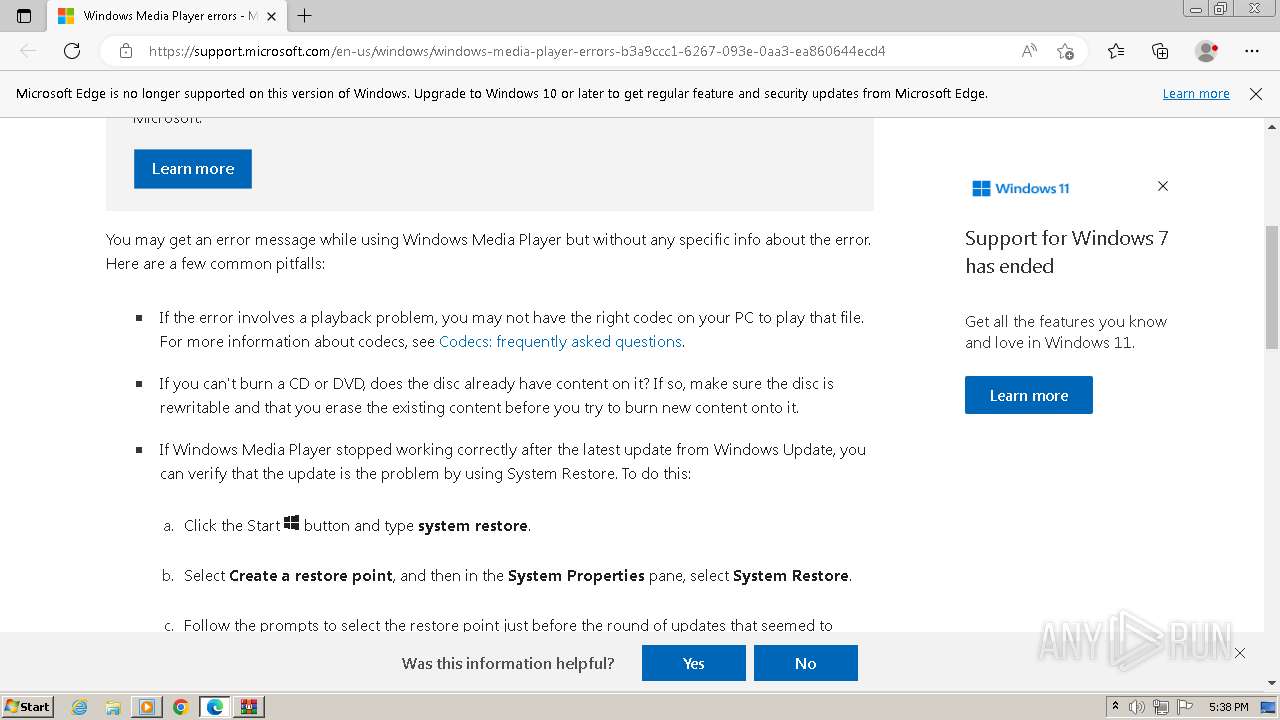
Task: Click Learn more in the Windows 11 ad
Action: (x=1028, y=395)
